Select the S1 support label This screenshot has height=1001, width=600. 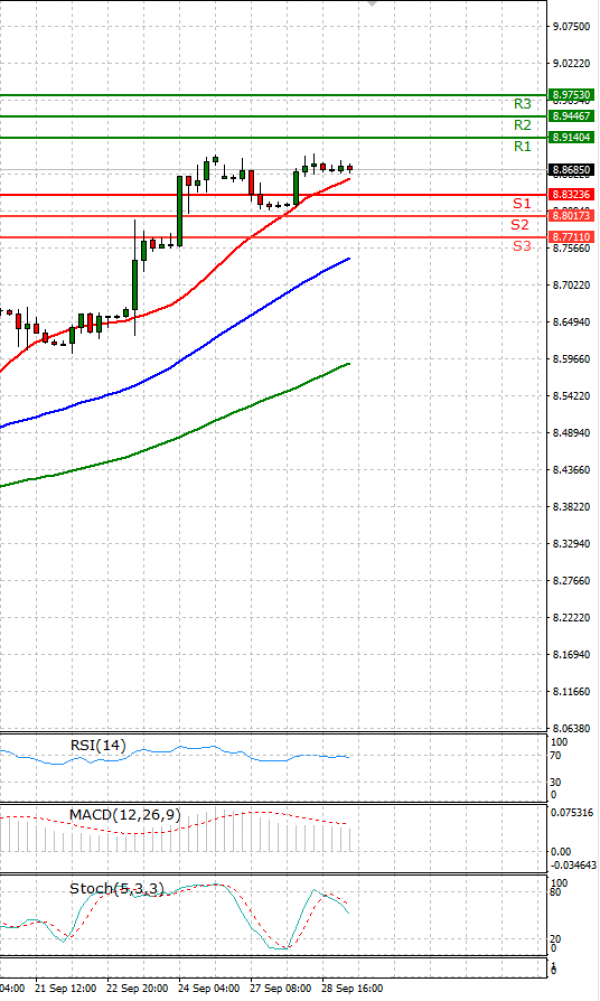(x=521, y=204)
